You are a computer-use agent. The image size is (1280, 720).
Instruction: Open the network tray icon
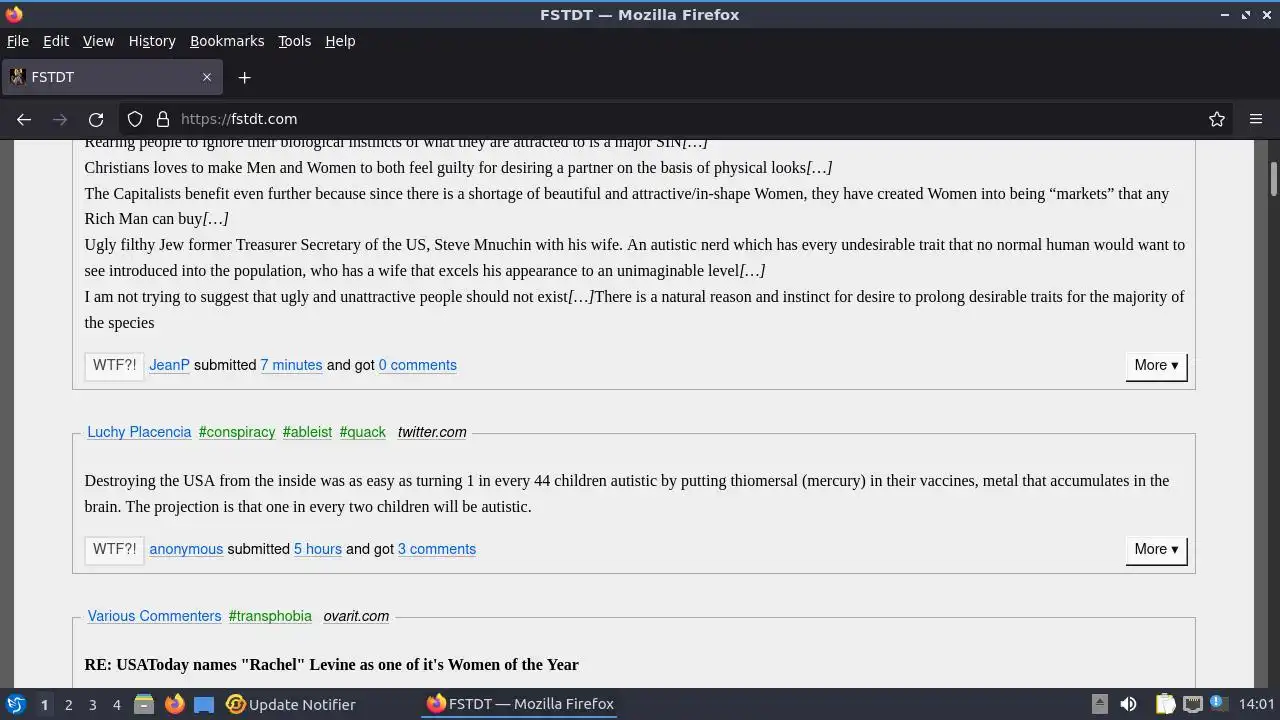[x=1192, y=704]
